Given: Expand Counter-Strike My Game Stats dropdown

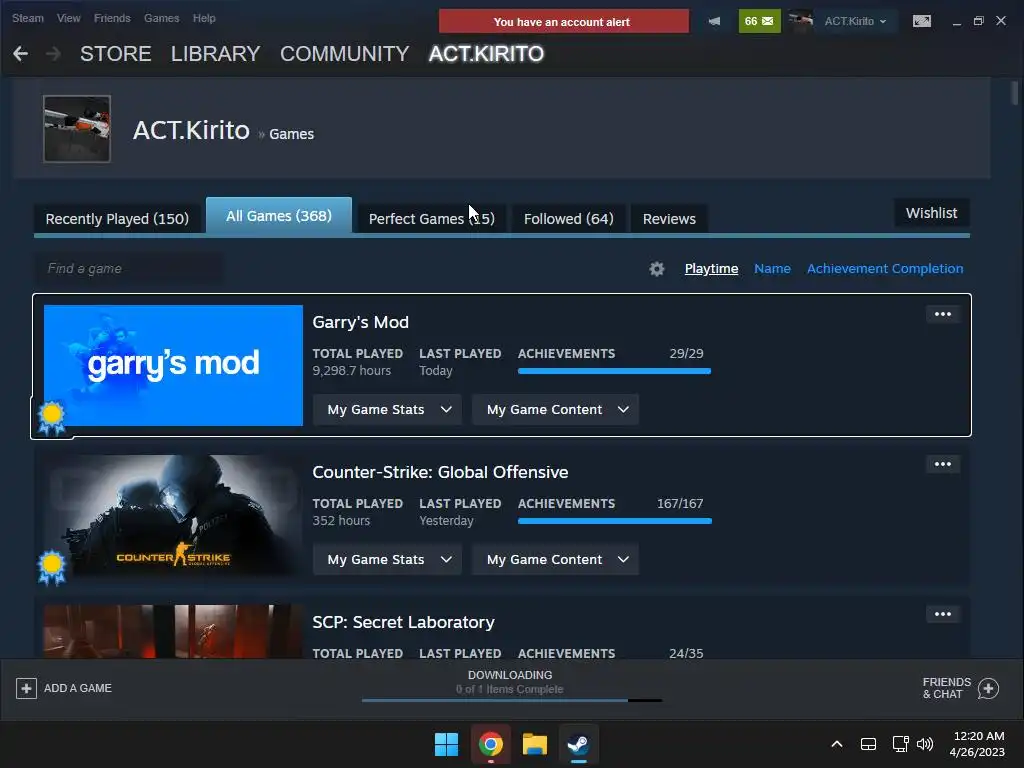Looking at the screenshot, I should click(387, 560).
